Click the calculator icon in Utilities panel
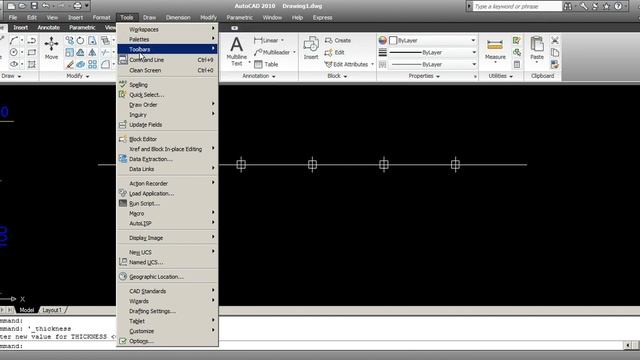The image size is (640, 360). (517, 64)
